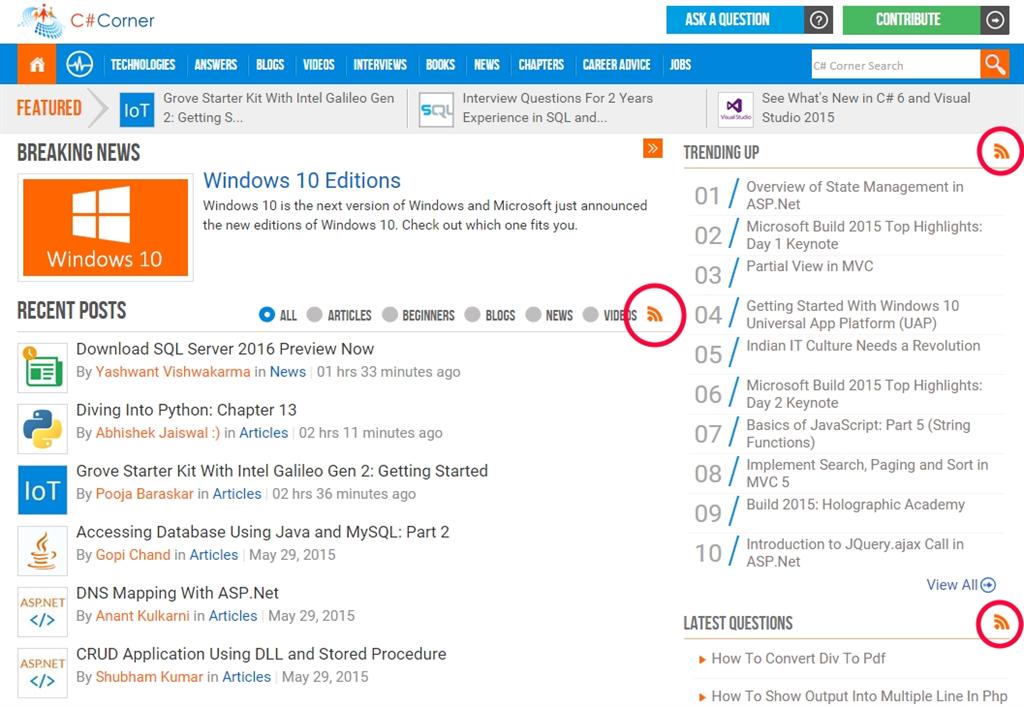Open author Yashwant Vishwakarma's profile
The height and width of the screenshot is (707, 1024).
click(x=173, y=371)
